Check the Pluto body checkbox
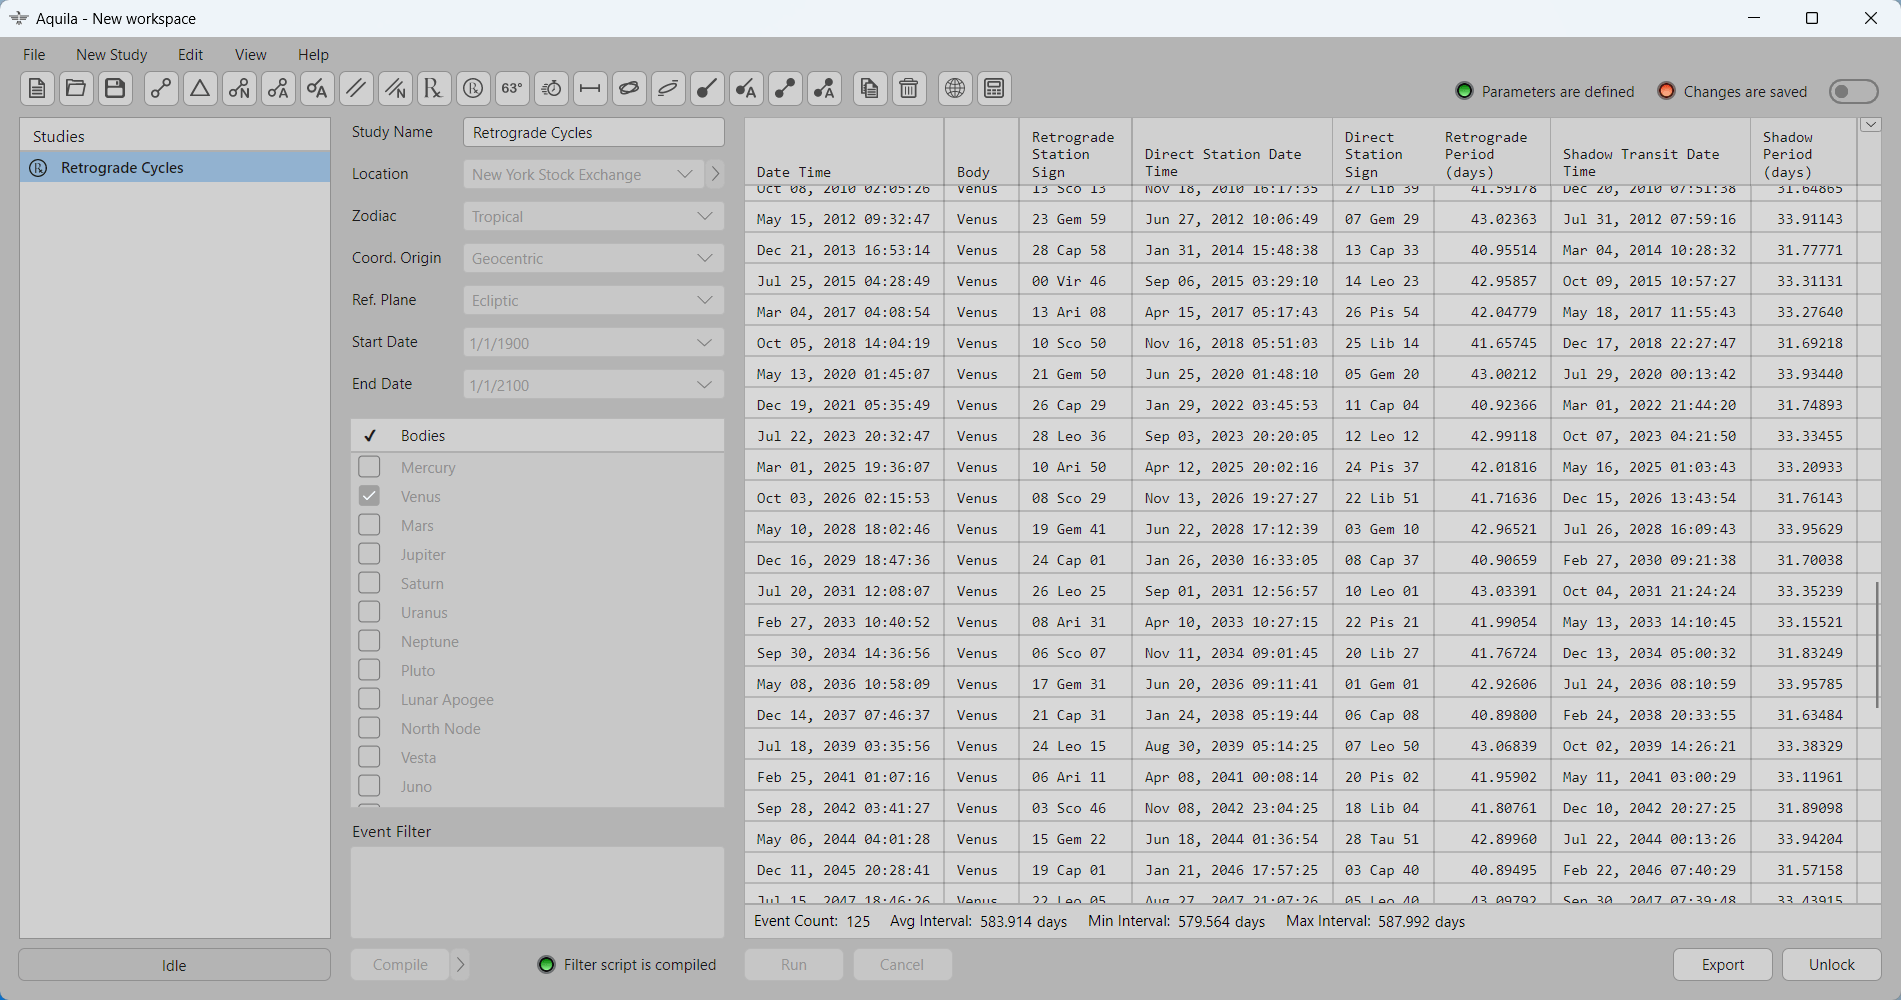Viewport: 1901px width, 1000px height. coord(369,670)
